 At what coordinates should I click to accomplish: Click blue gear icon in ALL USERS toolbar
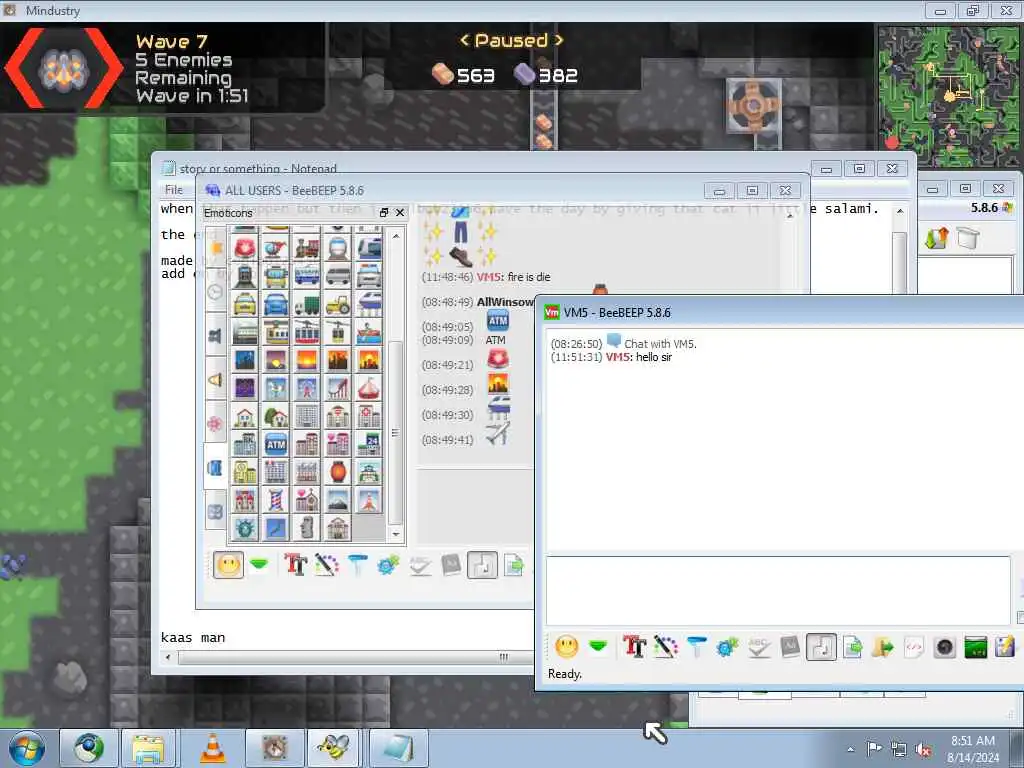[388, 564]
